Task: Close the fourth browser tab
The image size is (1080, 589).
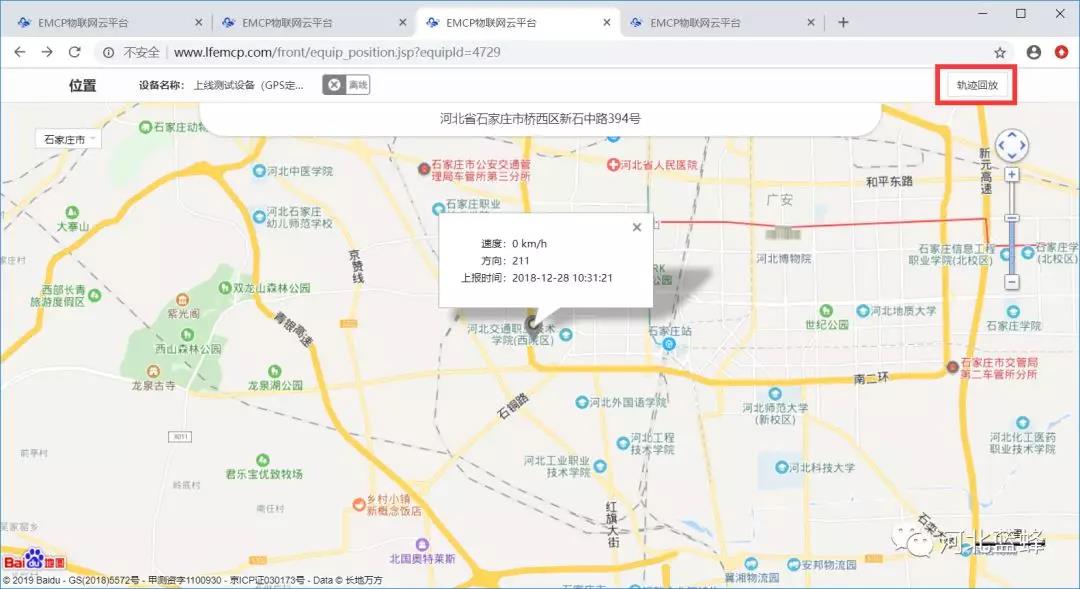Action: pyautogui.click(x=811, y=23)
